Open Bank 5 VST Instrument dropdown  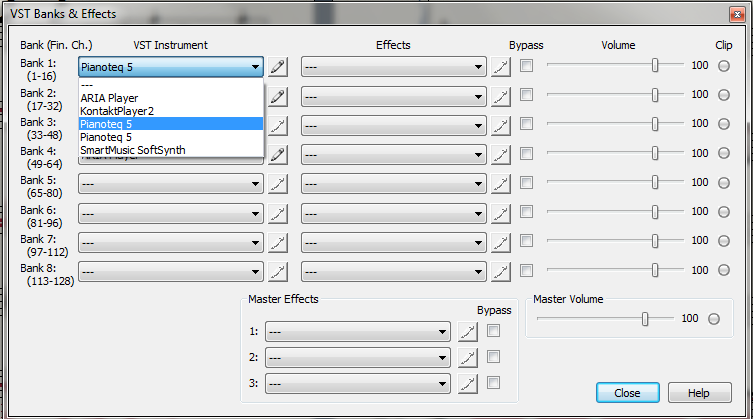(170, 184)
